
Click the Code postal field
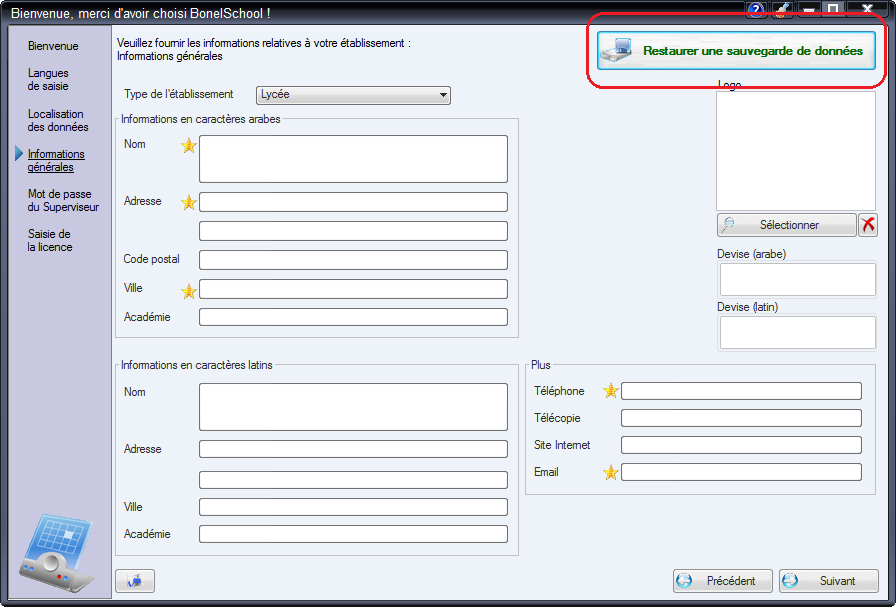(x=353, y=260)
